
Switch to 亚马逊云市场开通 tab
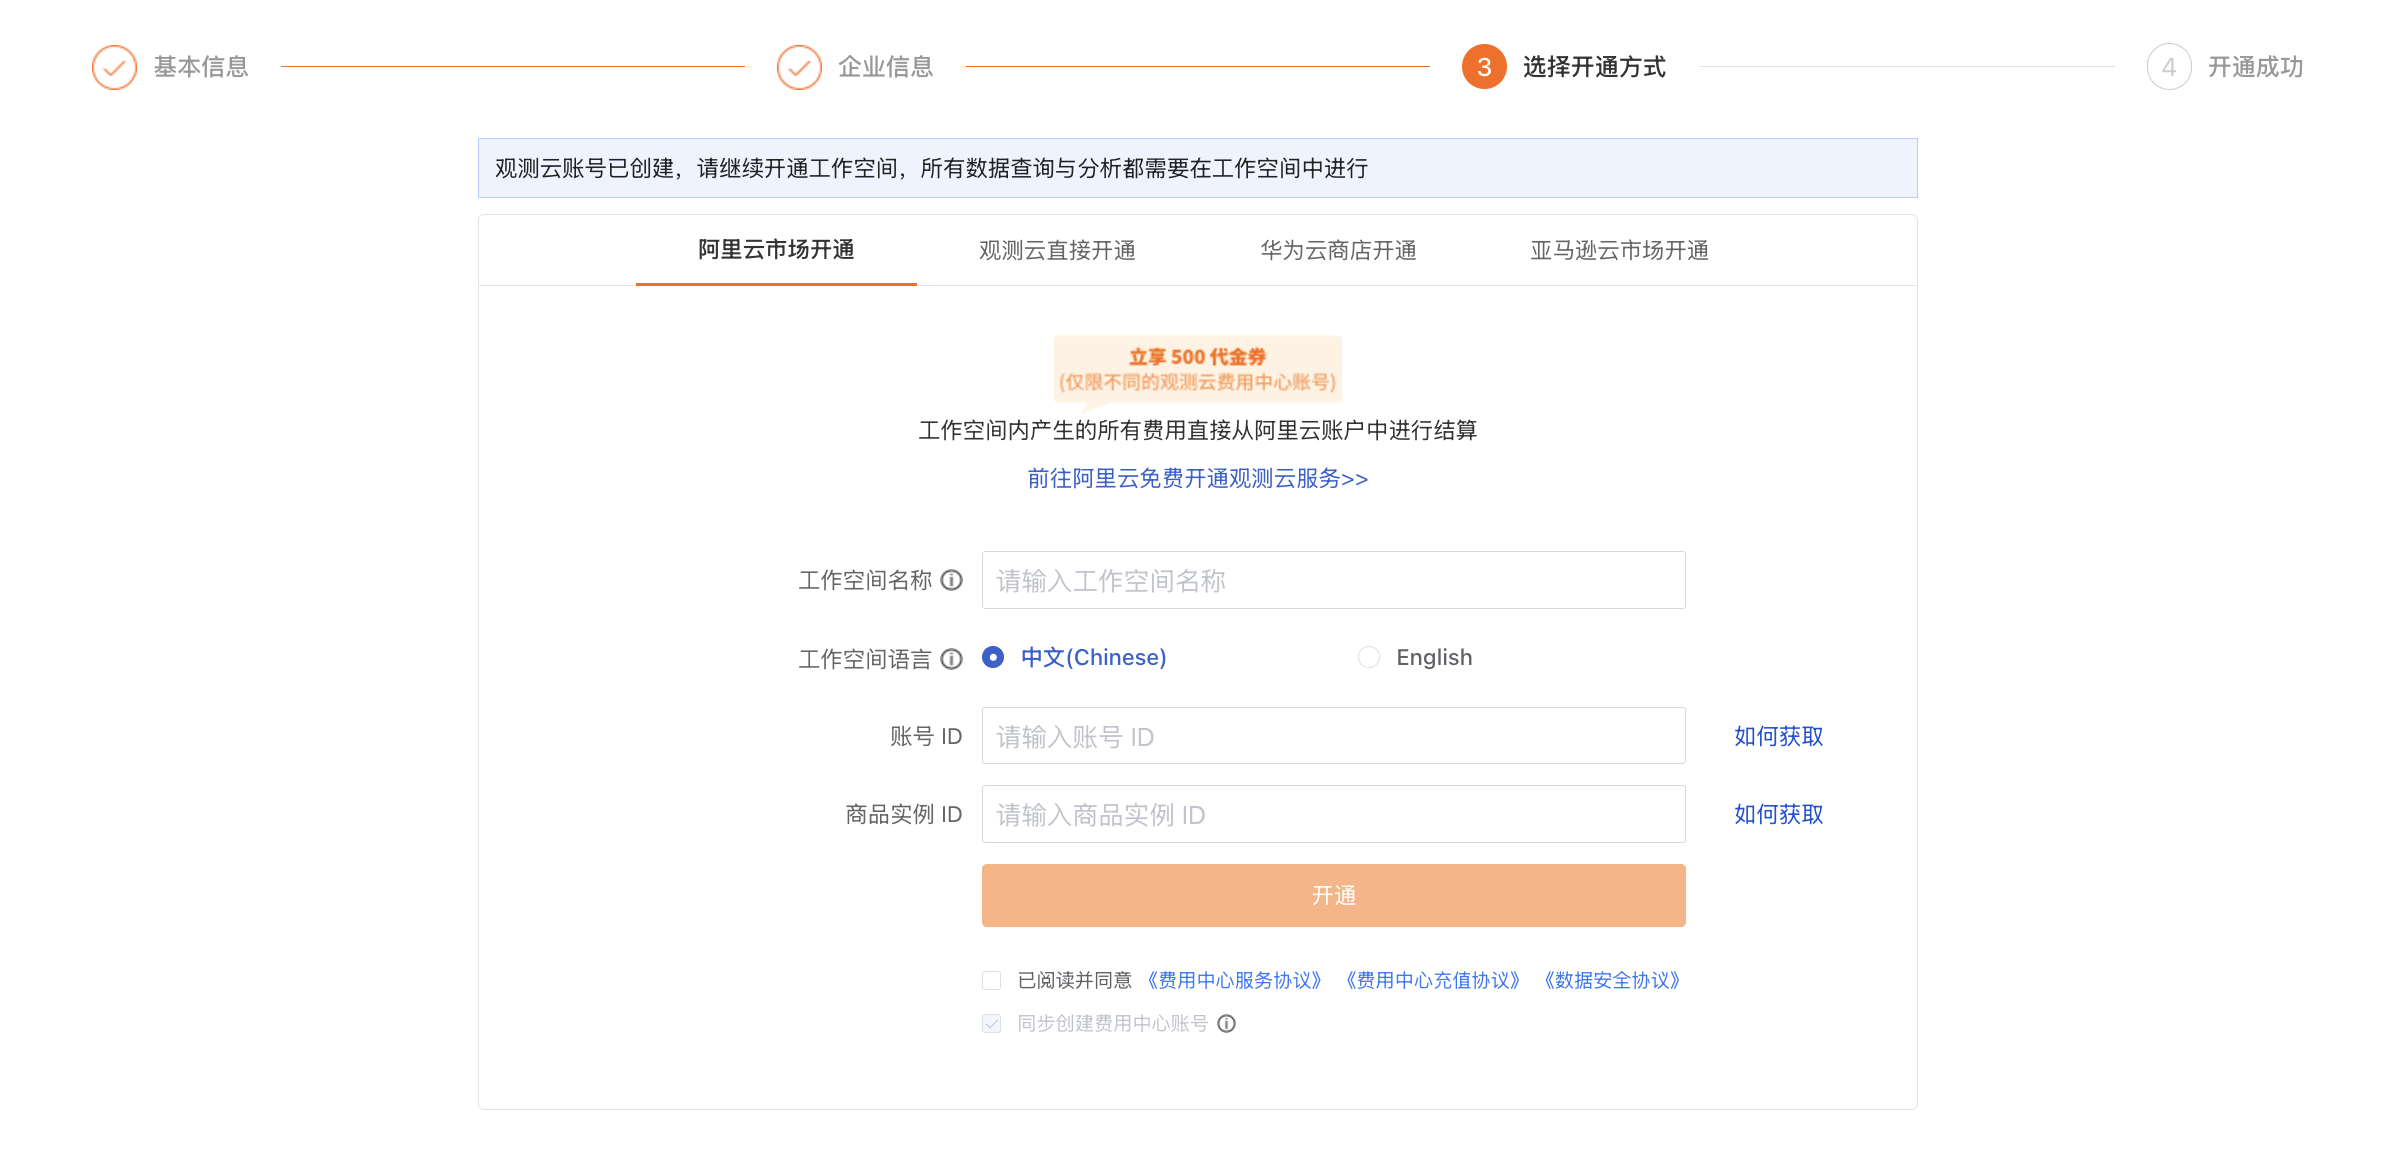[1619, 250]
